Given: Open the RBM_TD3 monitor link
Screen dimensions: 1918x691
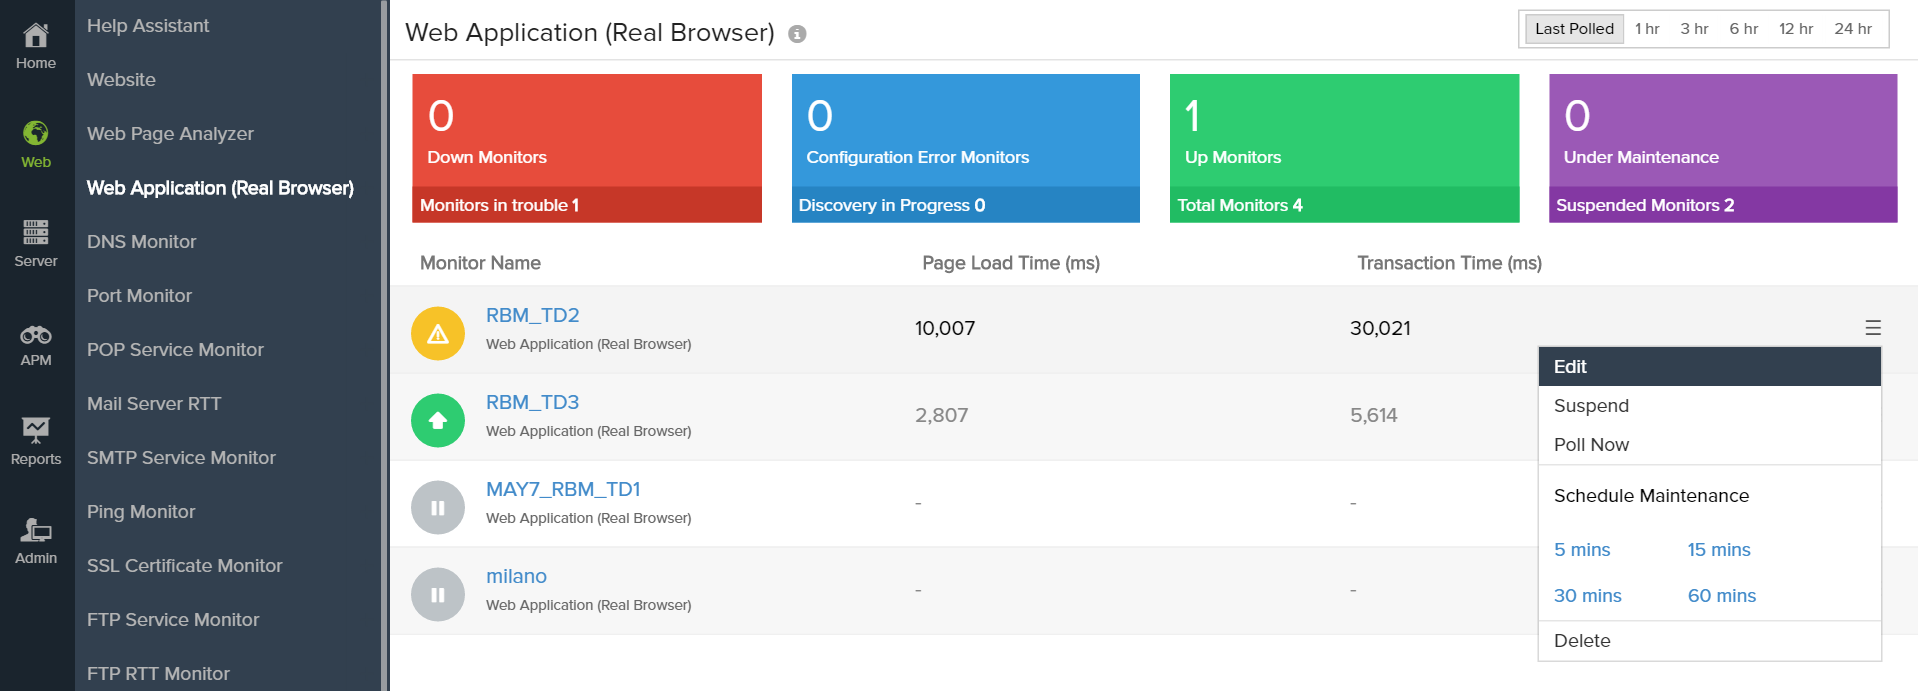Looking at the screenshot, I should pos(533,402).
